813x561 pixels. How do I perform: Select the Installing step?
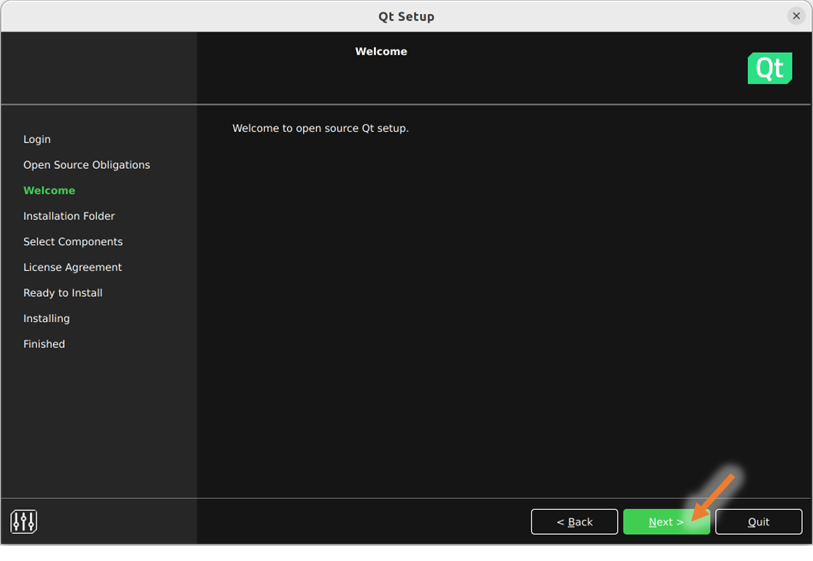pos(46,318)
